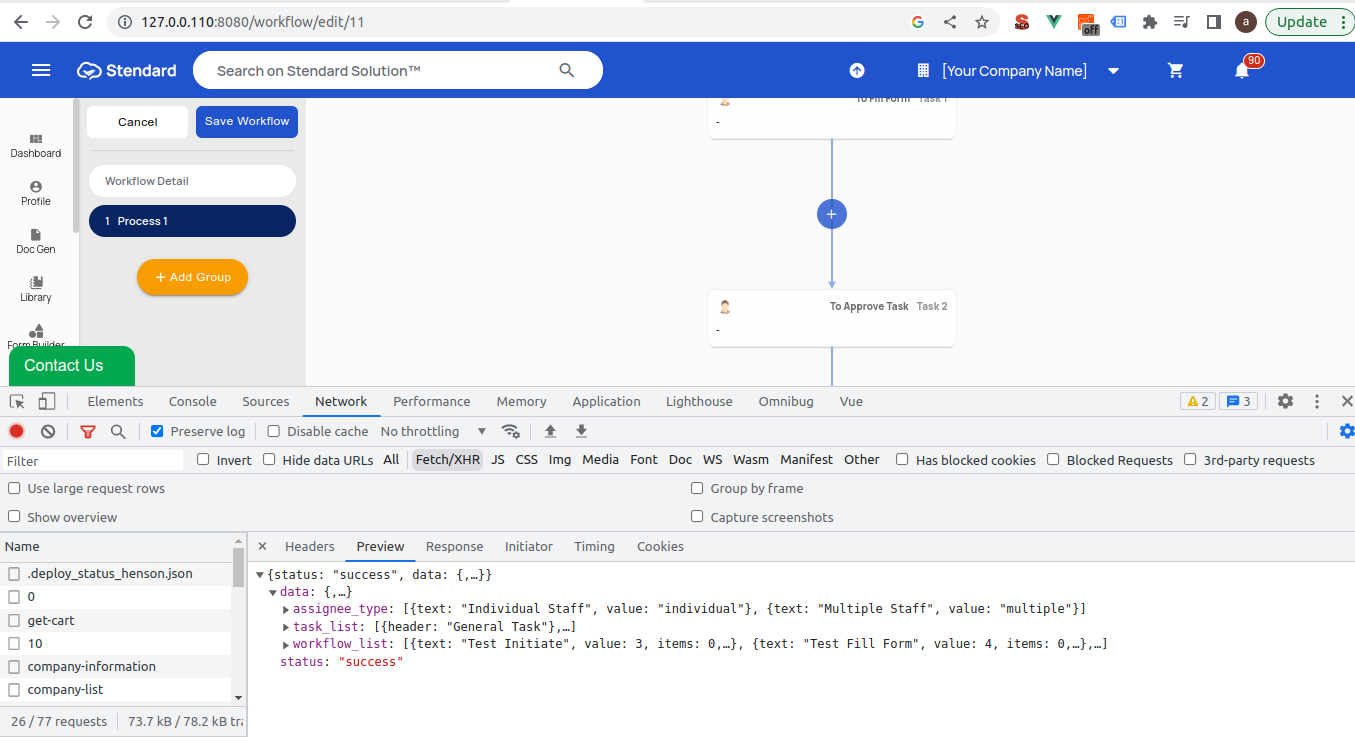Click the Save Workflow button

(247, 121)
